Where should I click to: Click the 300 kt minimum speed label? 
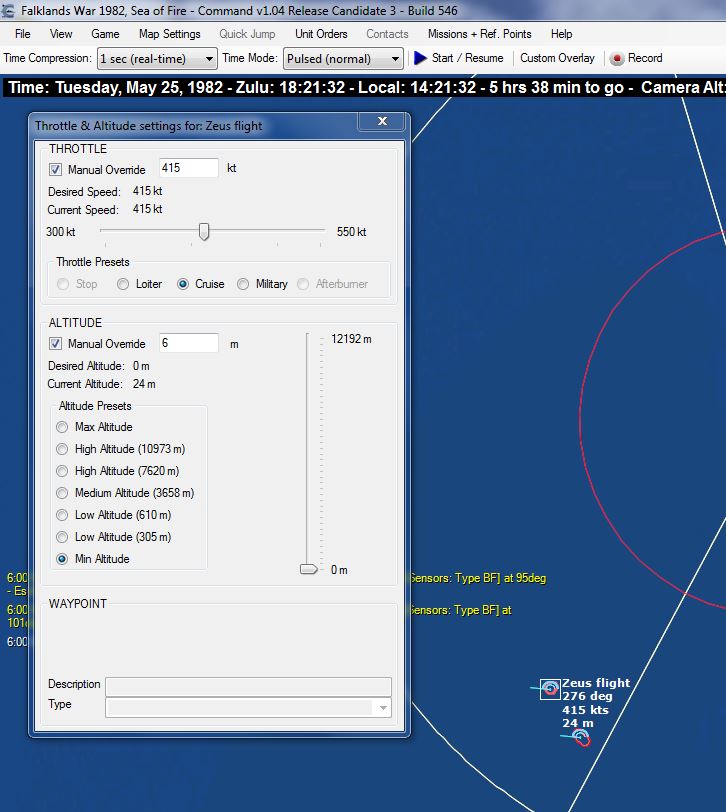pos(61,232)
